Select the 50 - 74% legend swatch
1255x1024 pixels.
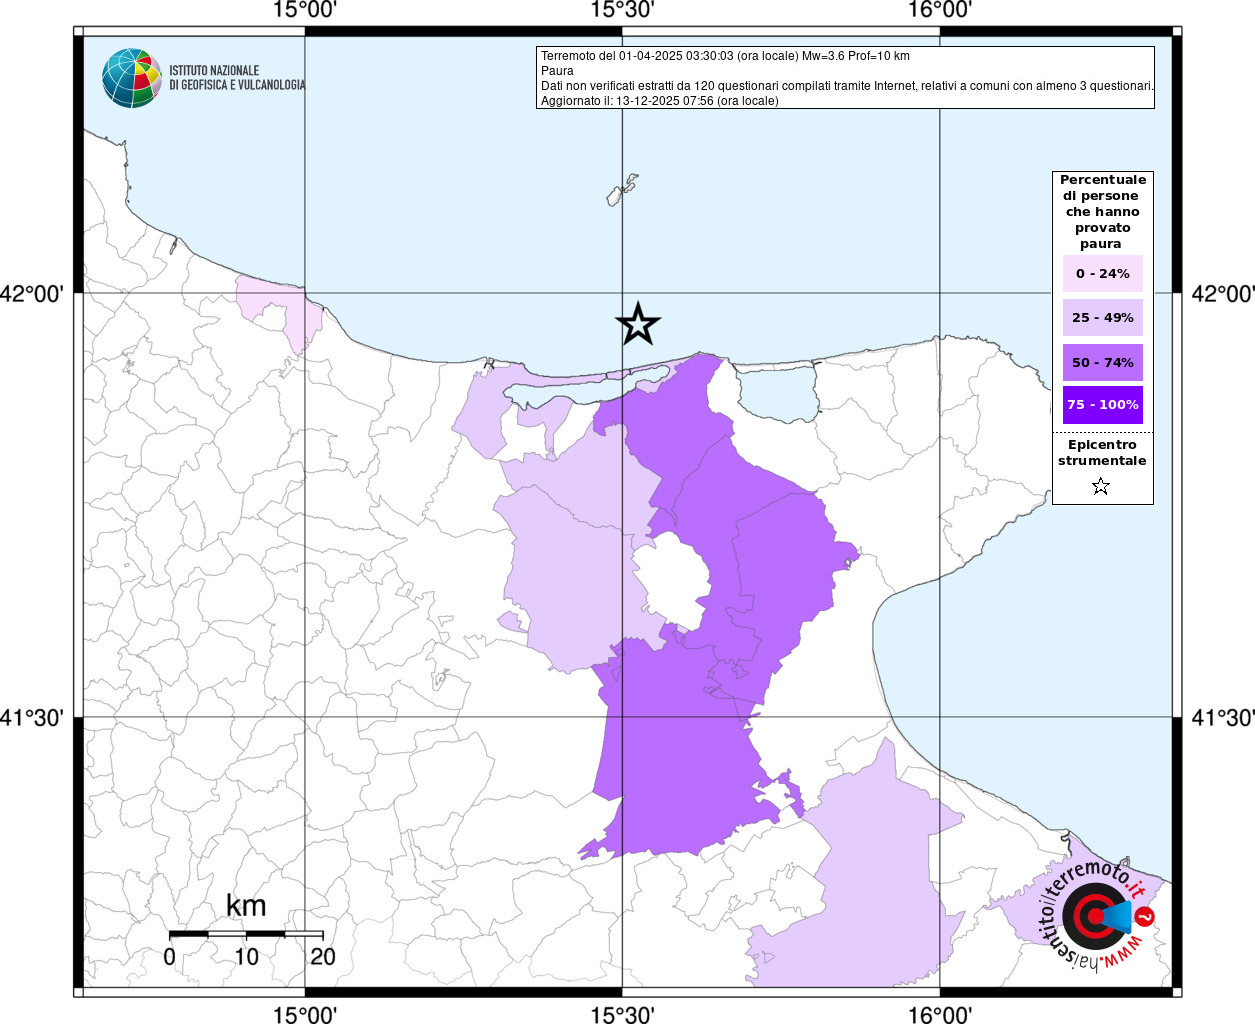point(1102,362)
